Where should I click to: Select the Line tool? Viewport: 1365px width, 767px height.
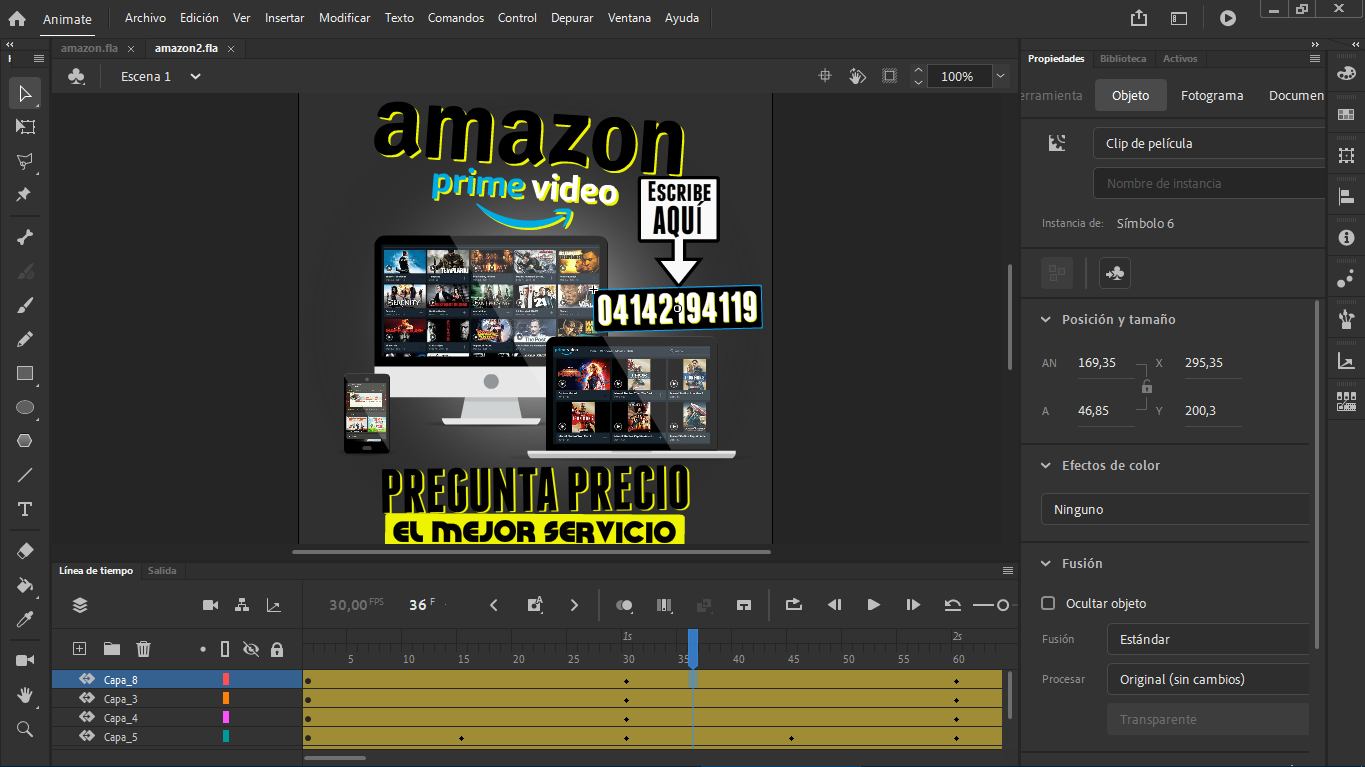click(x=25, y=475)
